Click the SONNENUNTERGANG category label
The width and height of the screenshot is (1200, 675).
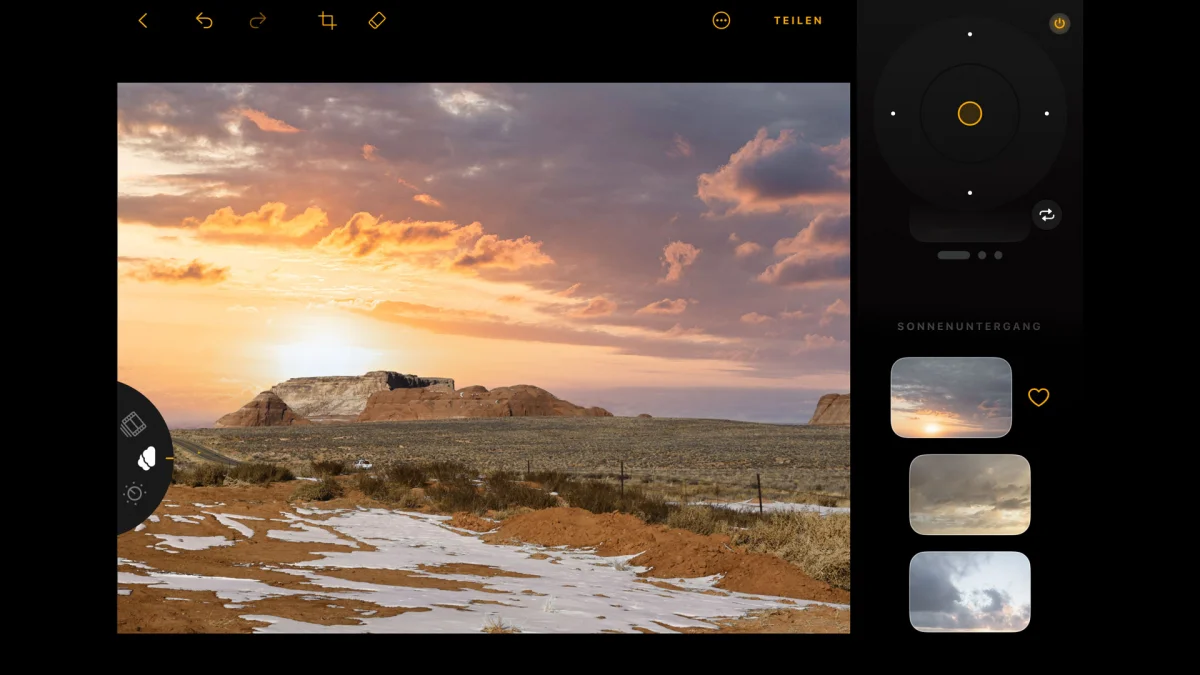tap(969, 327)
